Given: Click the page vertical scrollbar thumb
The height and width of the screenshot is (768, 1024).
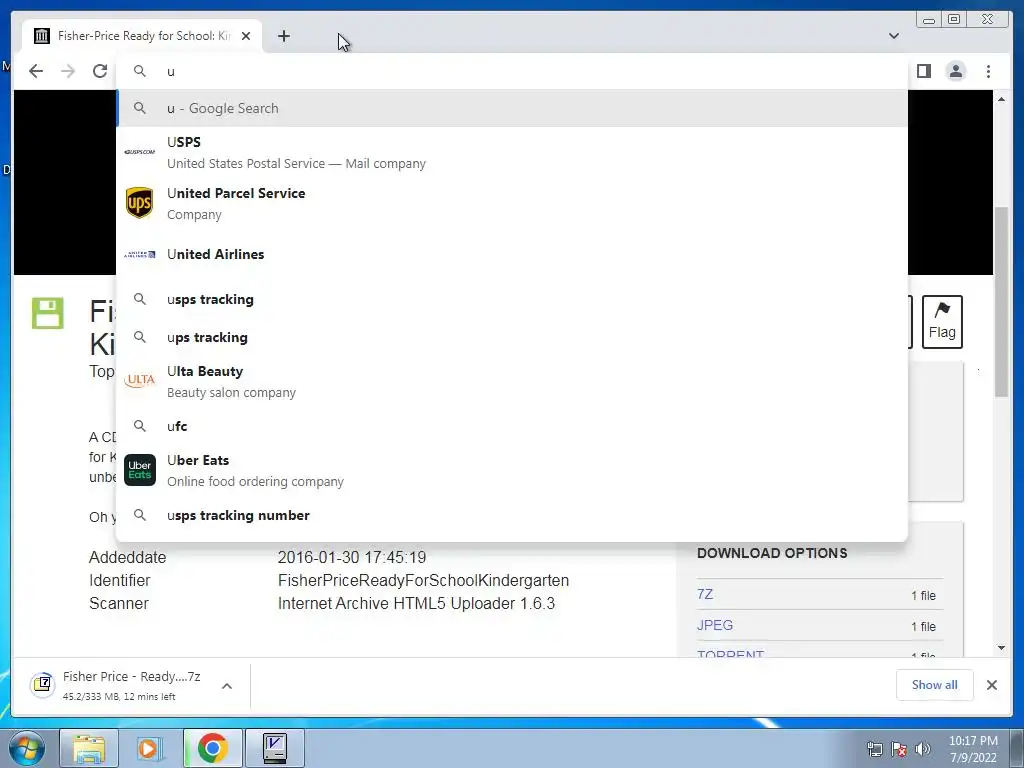Looking at the screenshot, I should click(1001, 301).
